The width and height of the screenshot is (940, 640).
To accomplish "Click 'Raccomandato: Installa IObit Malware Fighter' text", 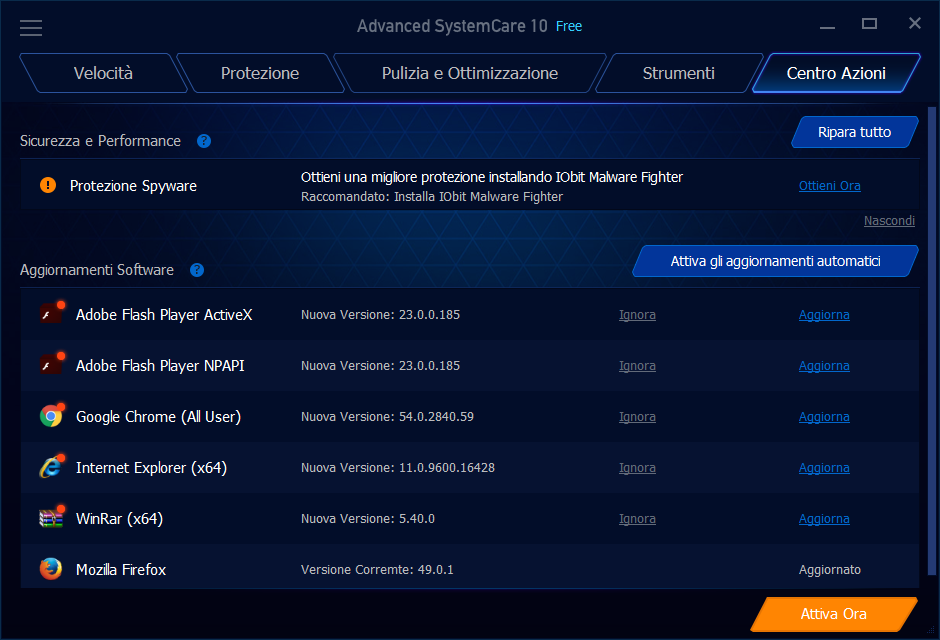I will [x=432, y=197].
